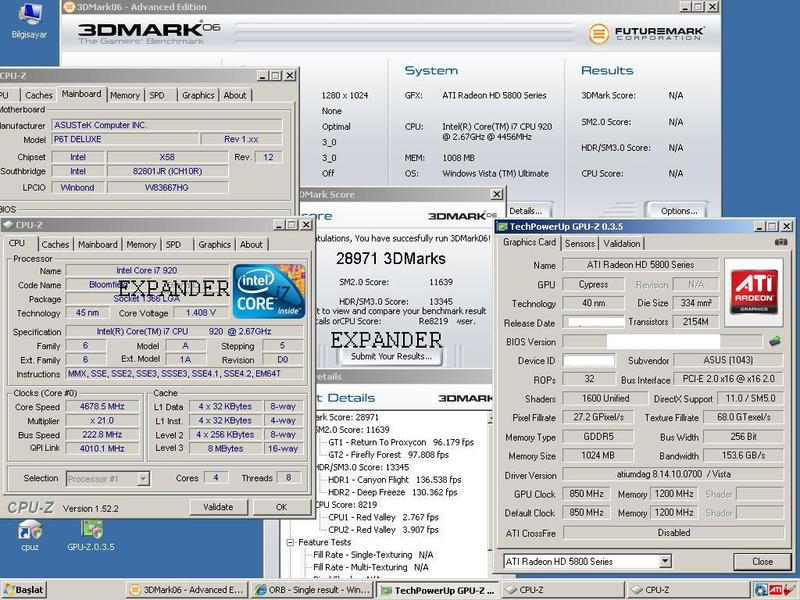Image resolution: width=800 pixels, height=600 pixels.
Task: Click Submit Your Results button
Action: click(391, 356)
